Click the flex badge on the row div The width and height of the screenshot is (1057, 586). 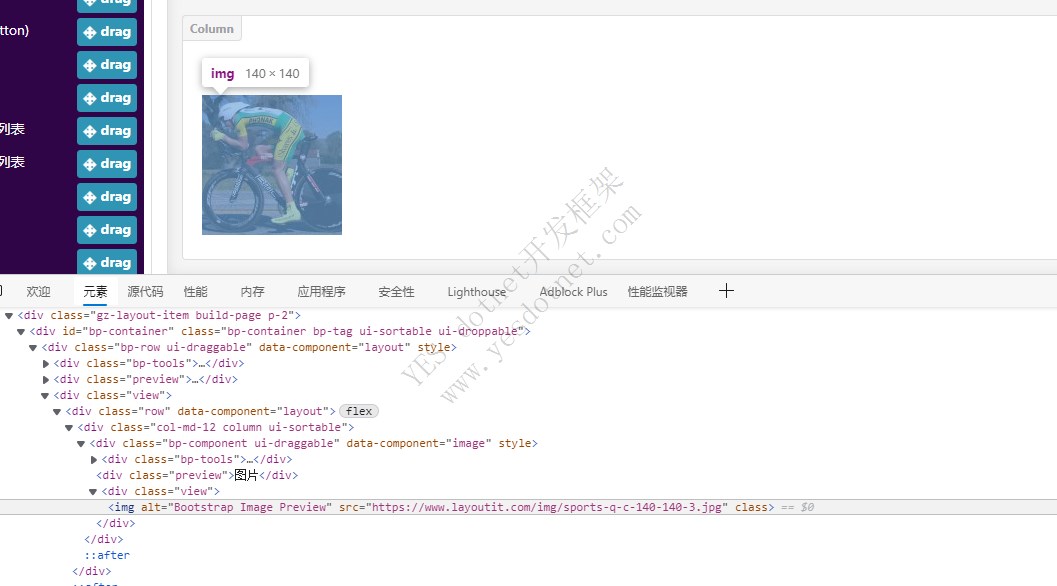[x=359, y=411]
